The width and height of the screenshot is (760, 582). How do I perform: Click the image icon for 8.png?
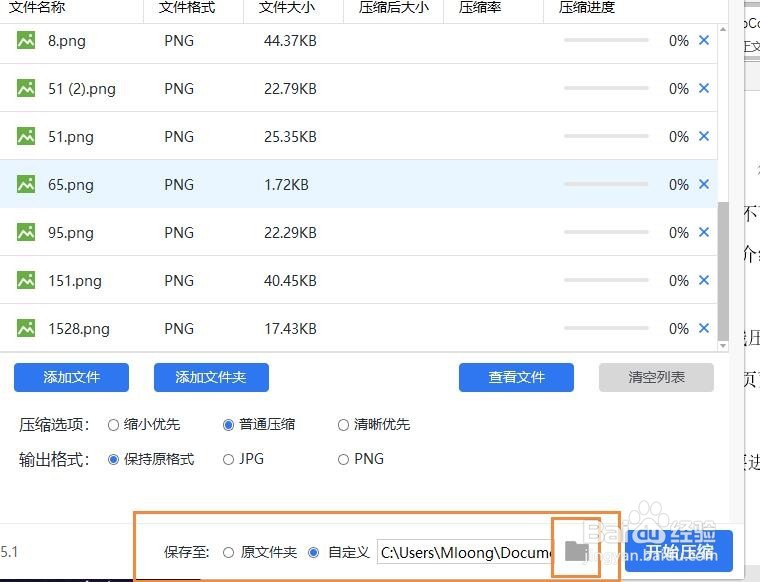pos(26,40)
